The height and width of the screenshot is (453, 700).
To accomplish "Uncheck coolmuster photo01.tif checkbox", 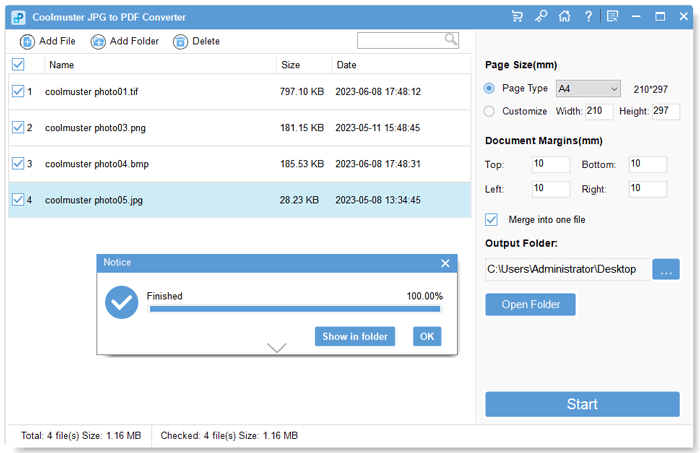I will [18, 92].
